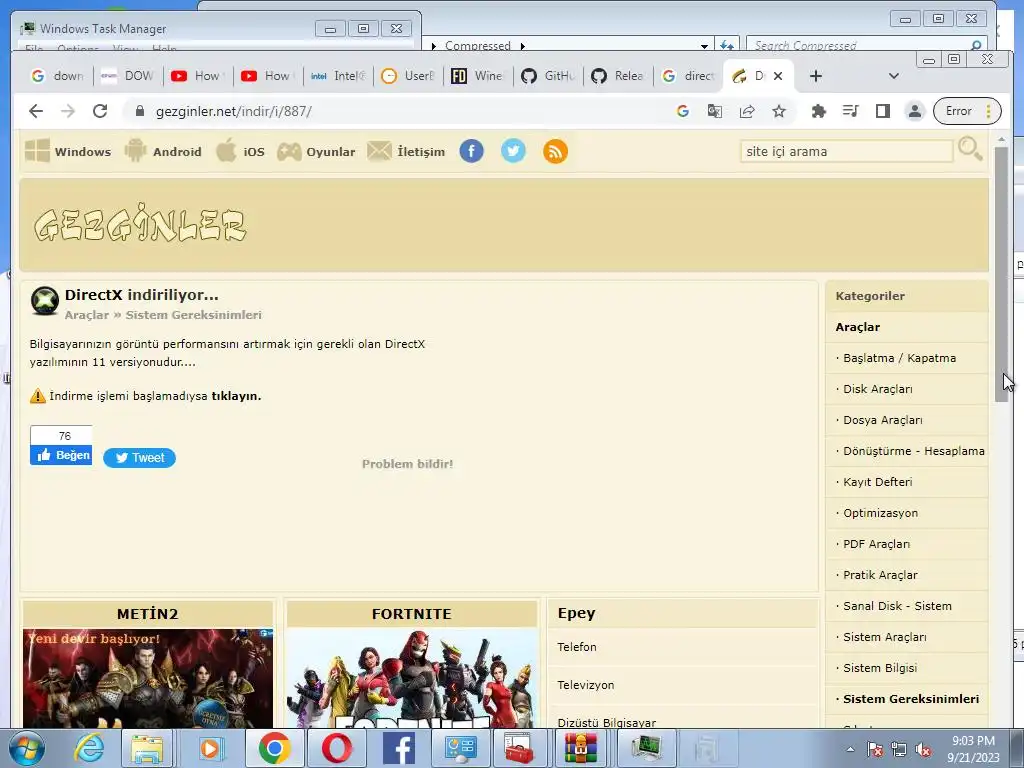Open the media control toolbar icon
The height and width of the screenshot is (768, 1024).
(x=850, y=111)
